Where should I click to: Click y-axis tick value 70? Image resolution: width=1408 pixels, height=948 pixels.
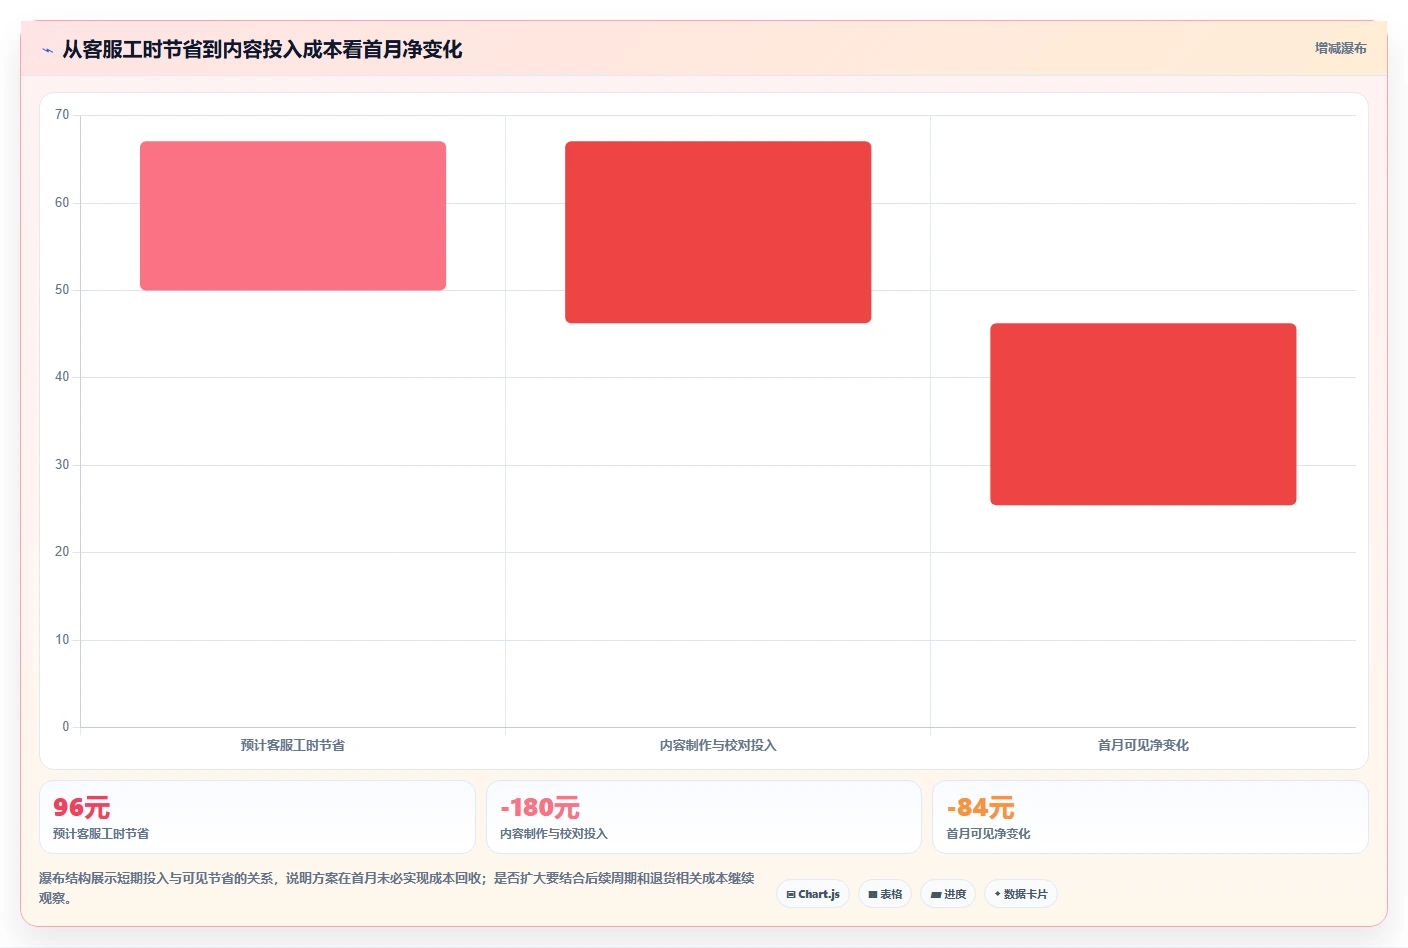click(62, 115)
